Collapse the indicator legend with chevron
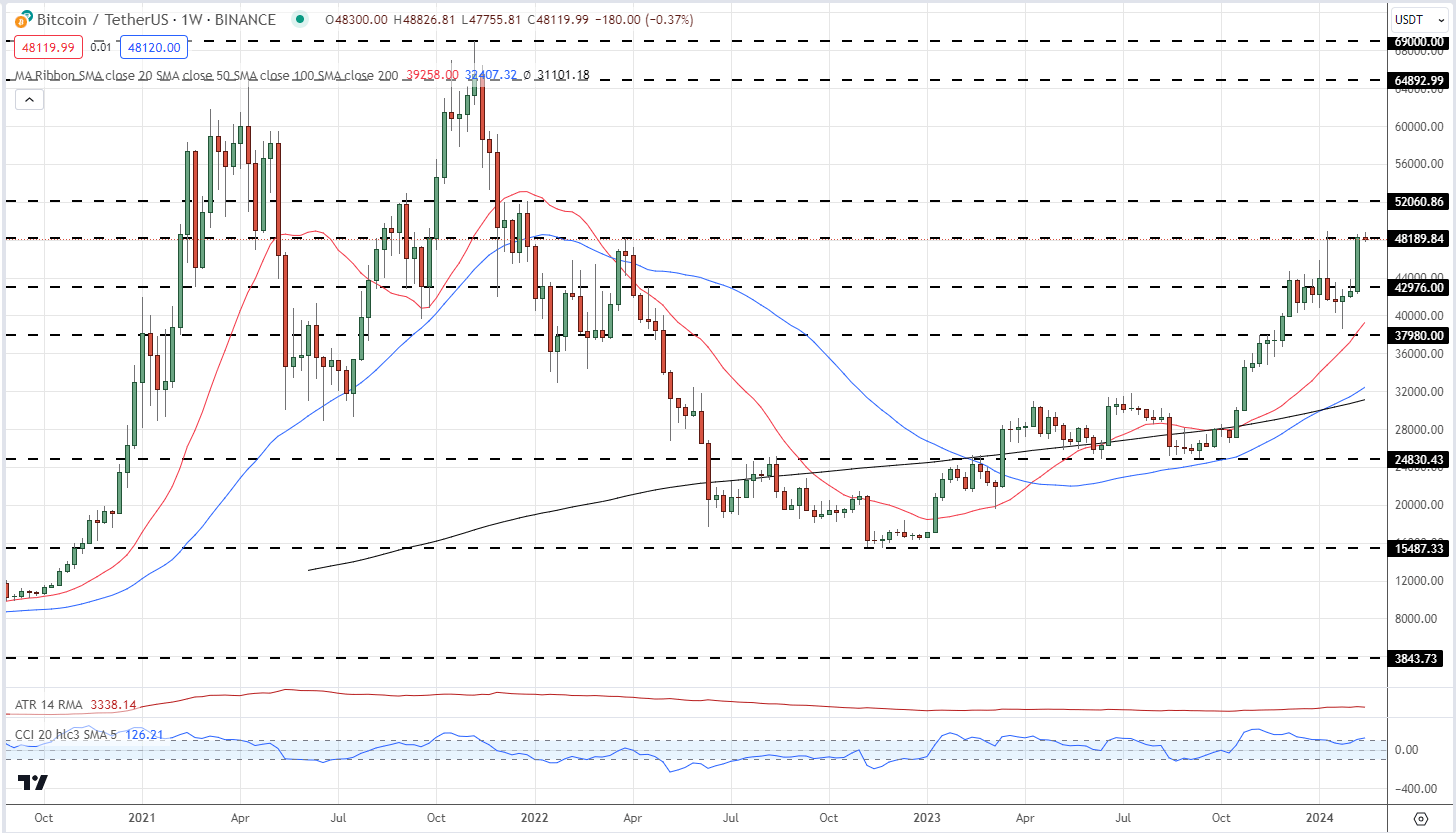1456x833 pixels. click(28, 99)
